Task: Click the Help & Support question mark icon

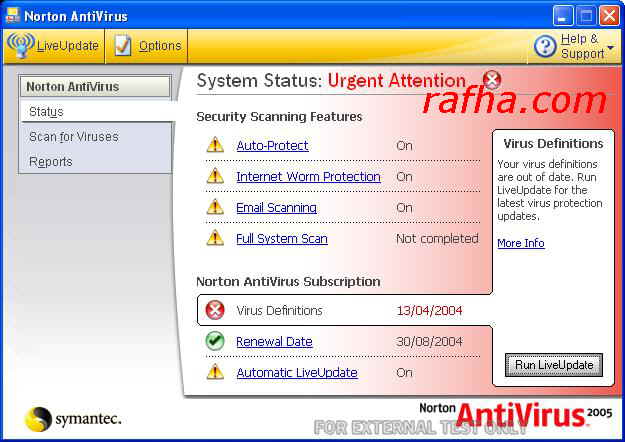Action: (x=545, y=46)
